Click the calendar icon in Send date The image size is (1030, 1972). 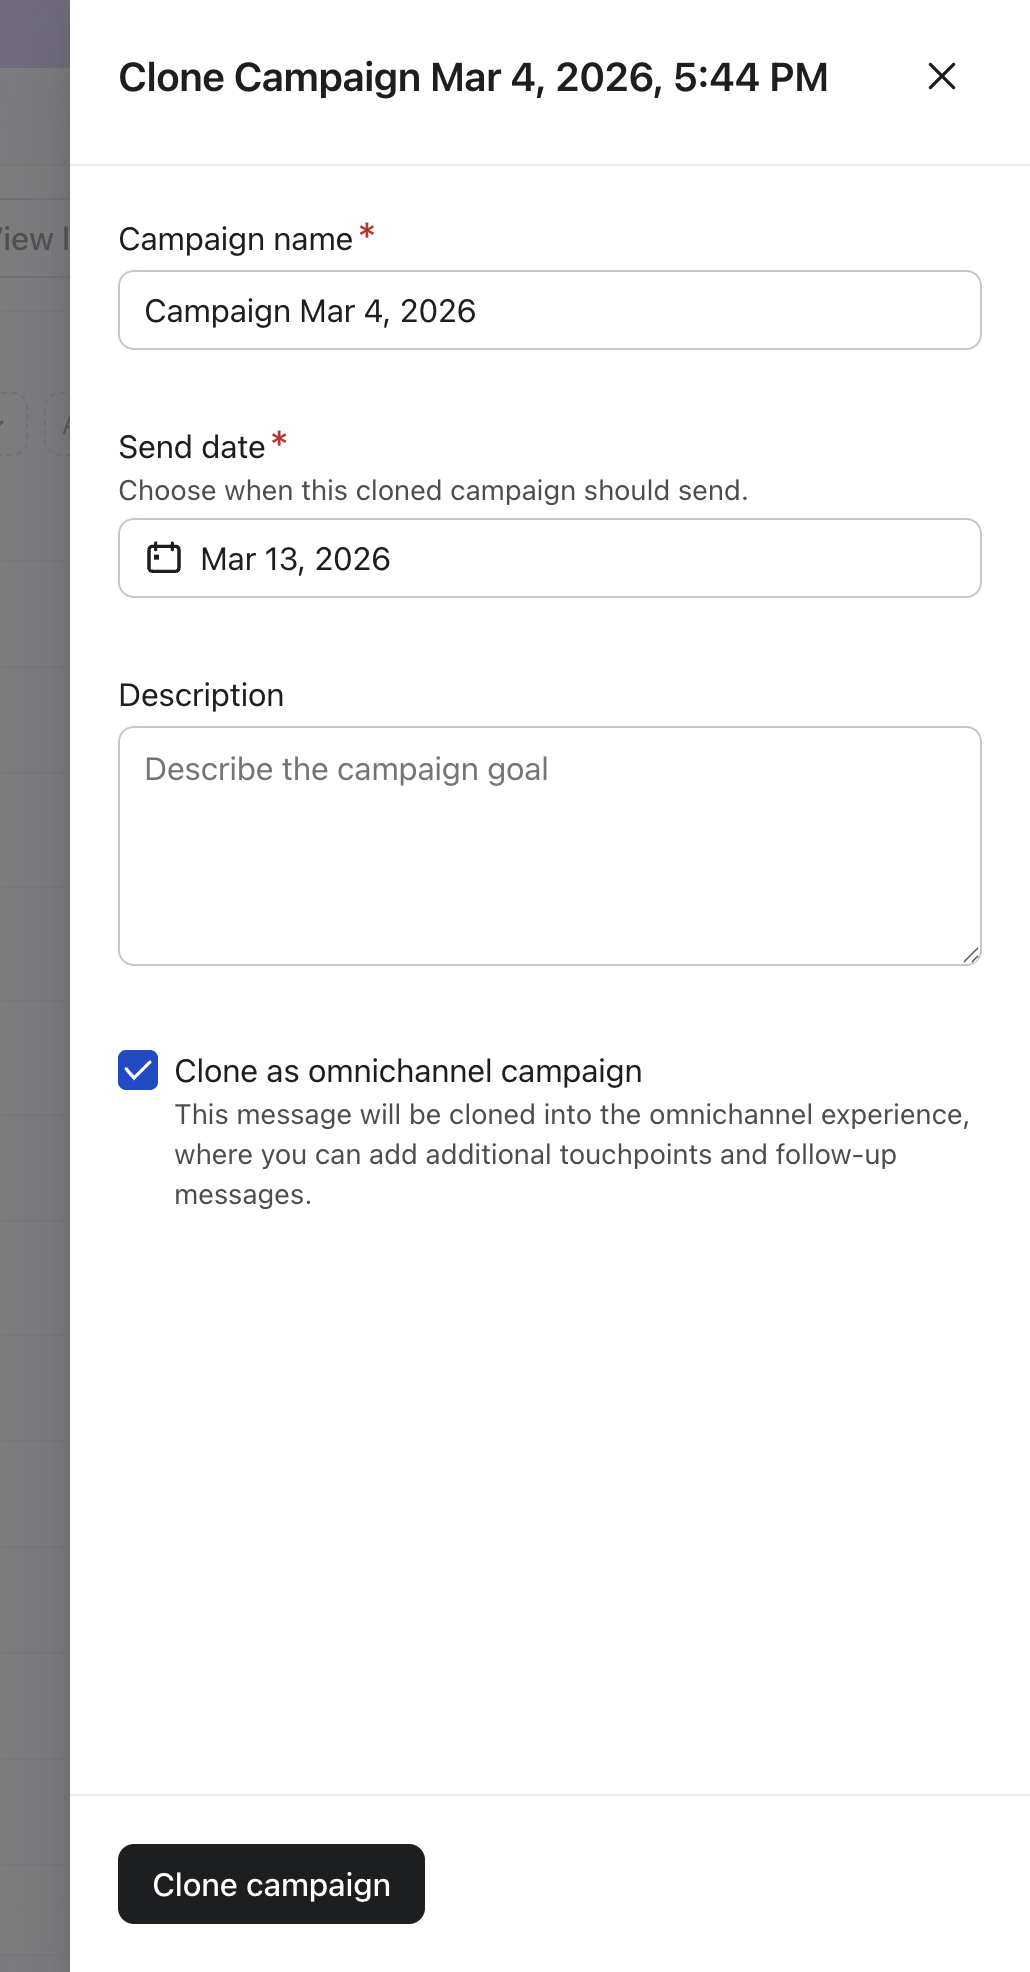coord(164,558)
